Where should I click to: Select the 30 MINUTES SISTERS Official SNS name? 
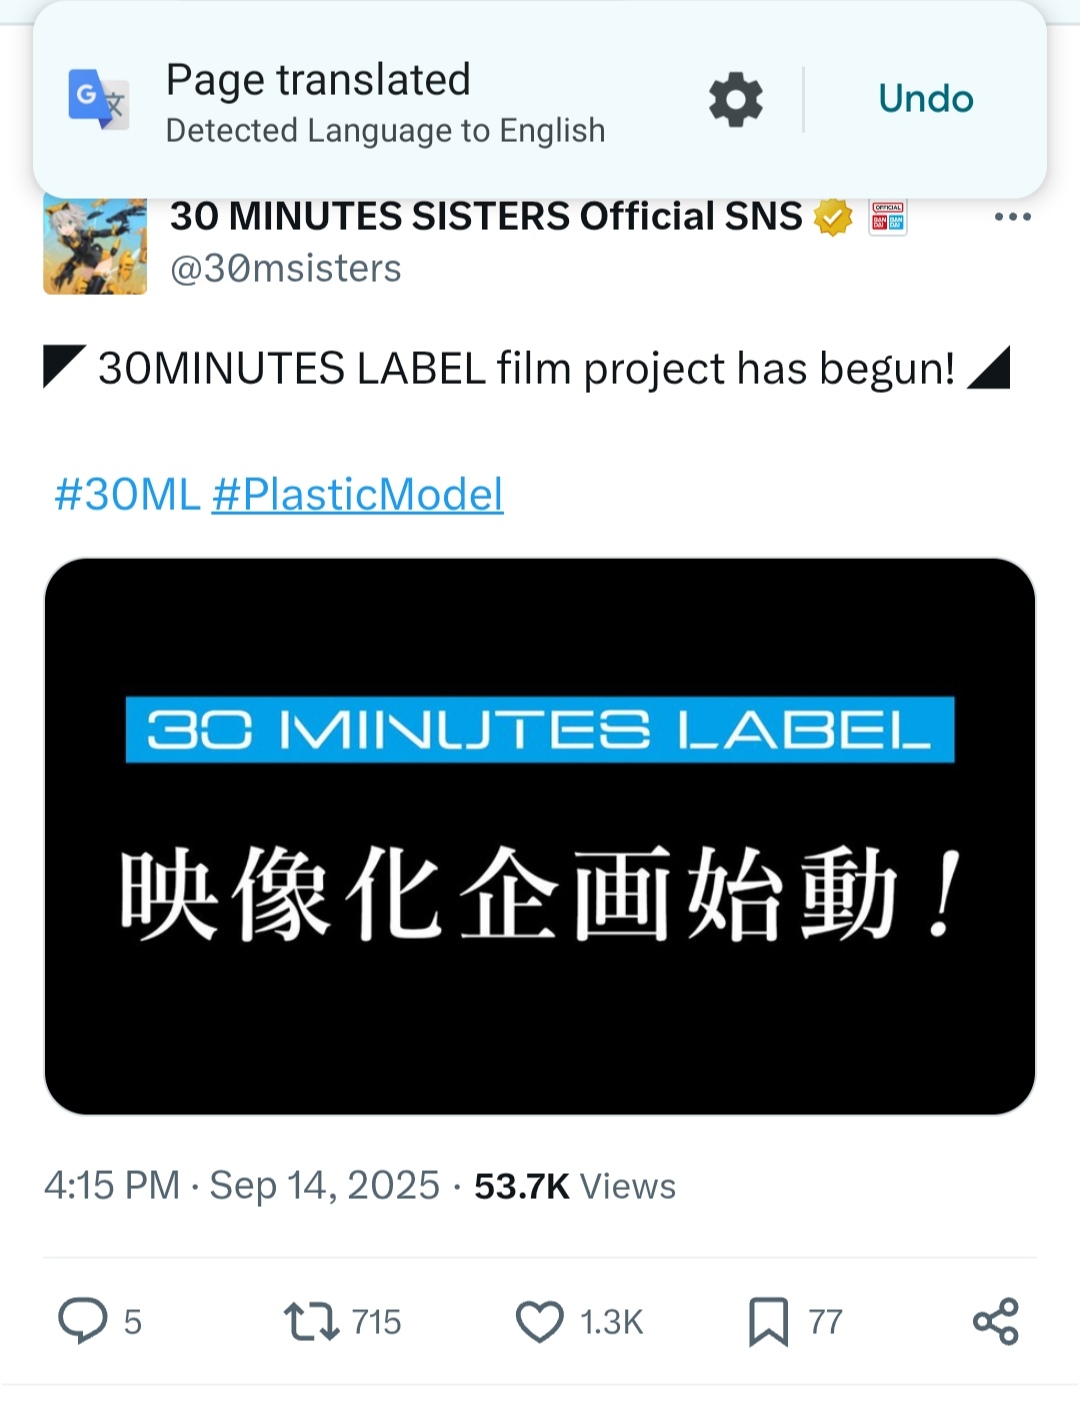[x=486, y=216]
